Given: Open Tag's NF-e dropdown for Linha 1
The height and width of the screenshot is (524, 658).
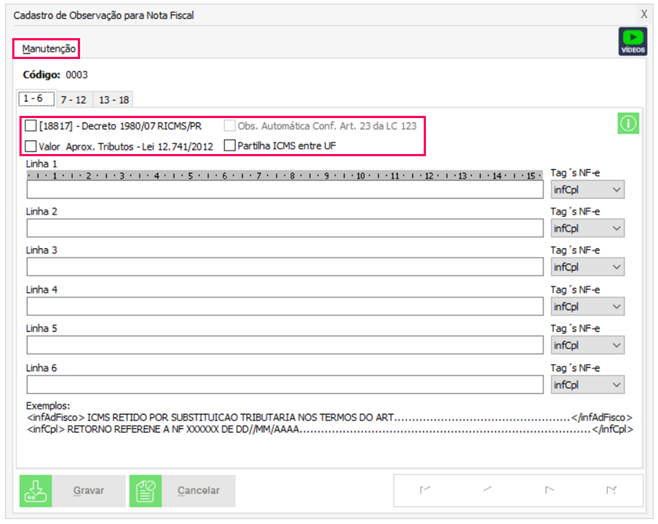Looking at the screenshot, I should (x=588, y=190).
